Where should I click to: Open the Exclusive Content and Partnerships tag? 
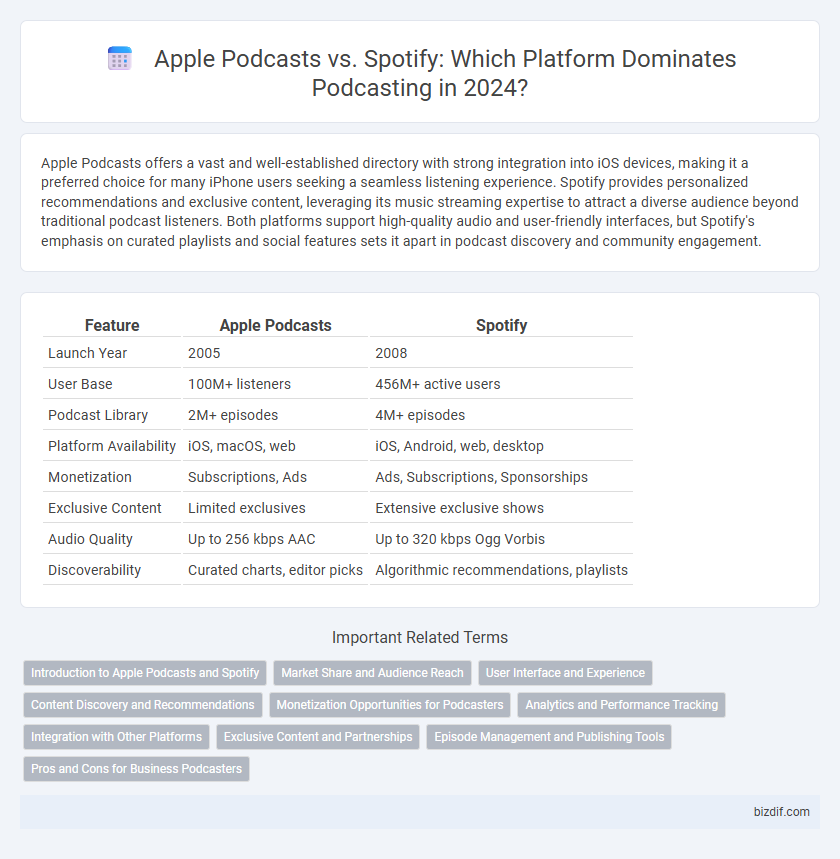point(318,737)
